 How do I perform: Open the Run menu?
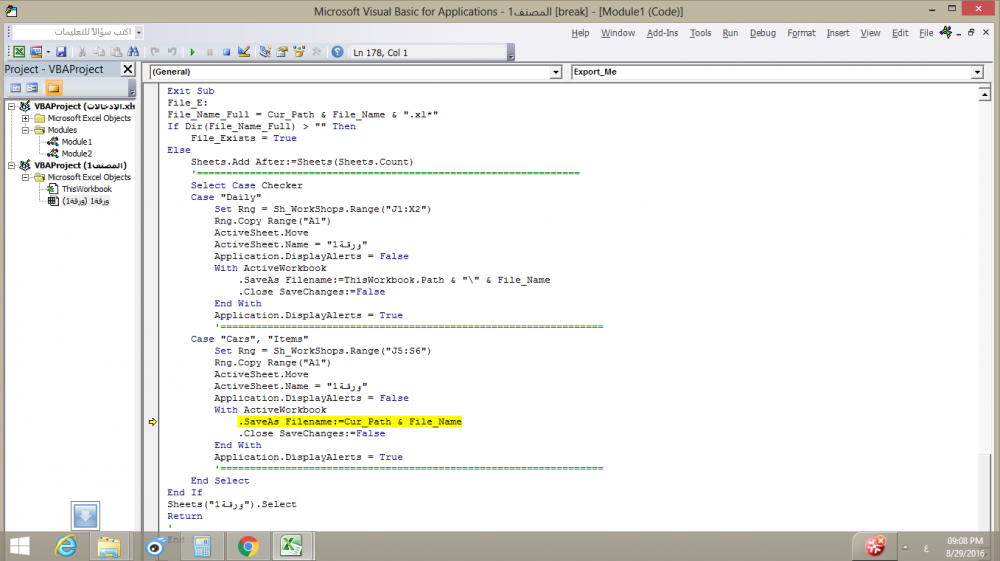[730, 33]
